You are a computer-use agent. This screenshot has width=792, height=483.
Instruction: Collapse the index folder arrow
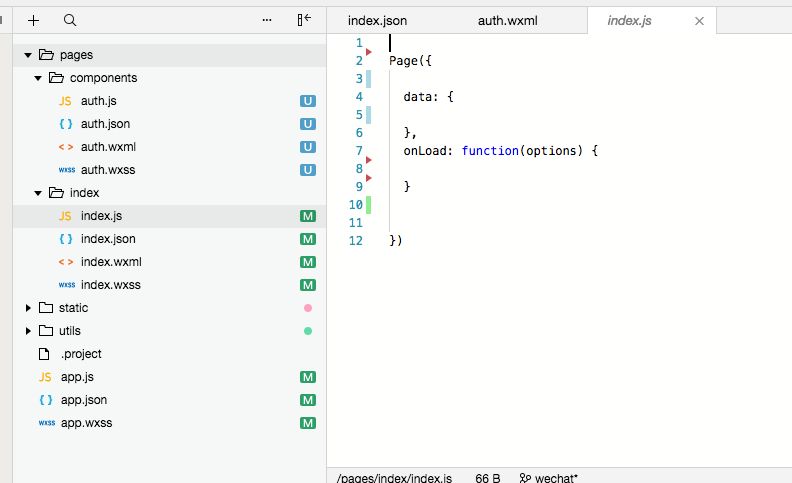(x=38, y=193)
